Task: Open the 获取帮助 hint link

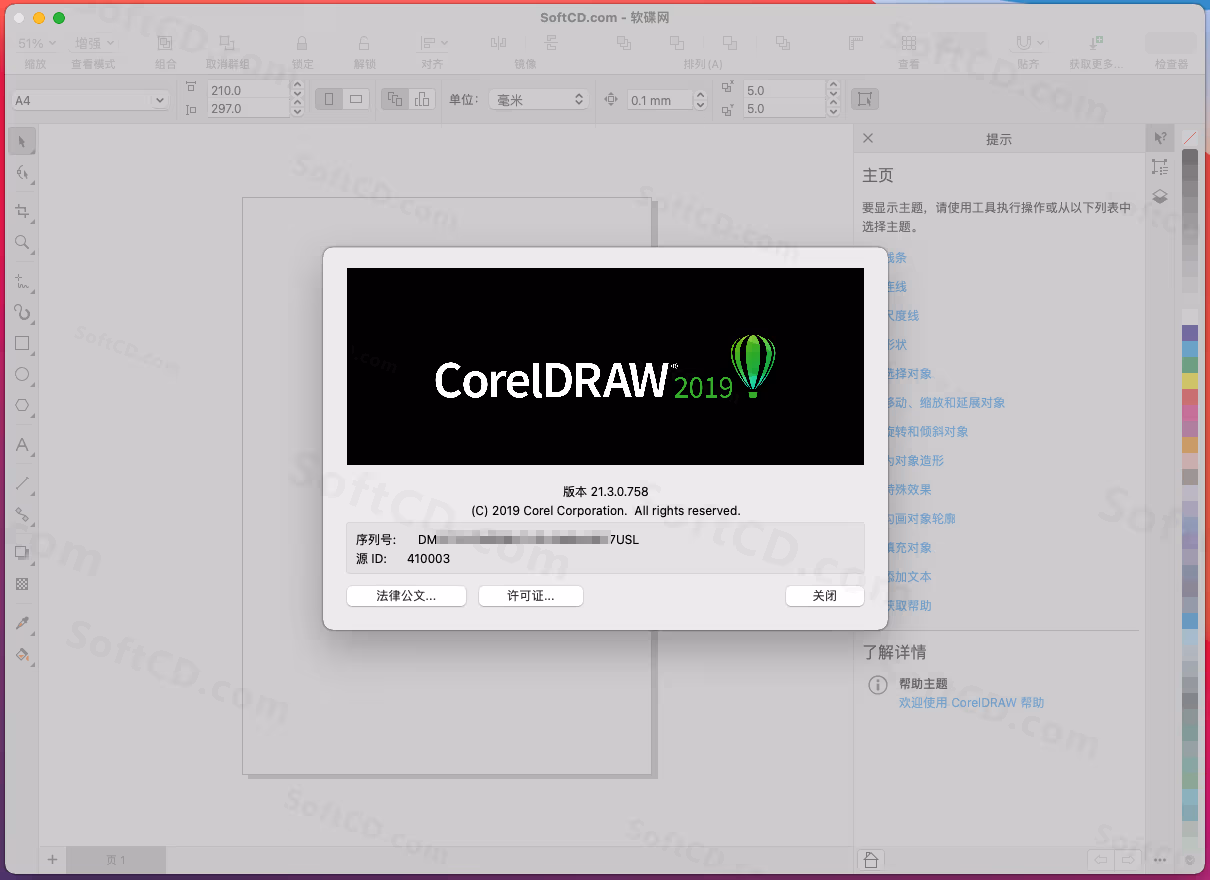Action: point(909,605)
